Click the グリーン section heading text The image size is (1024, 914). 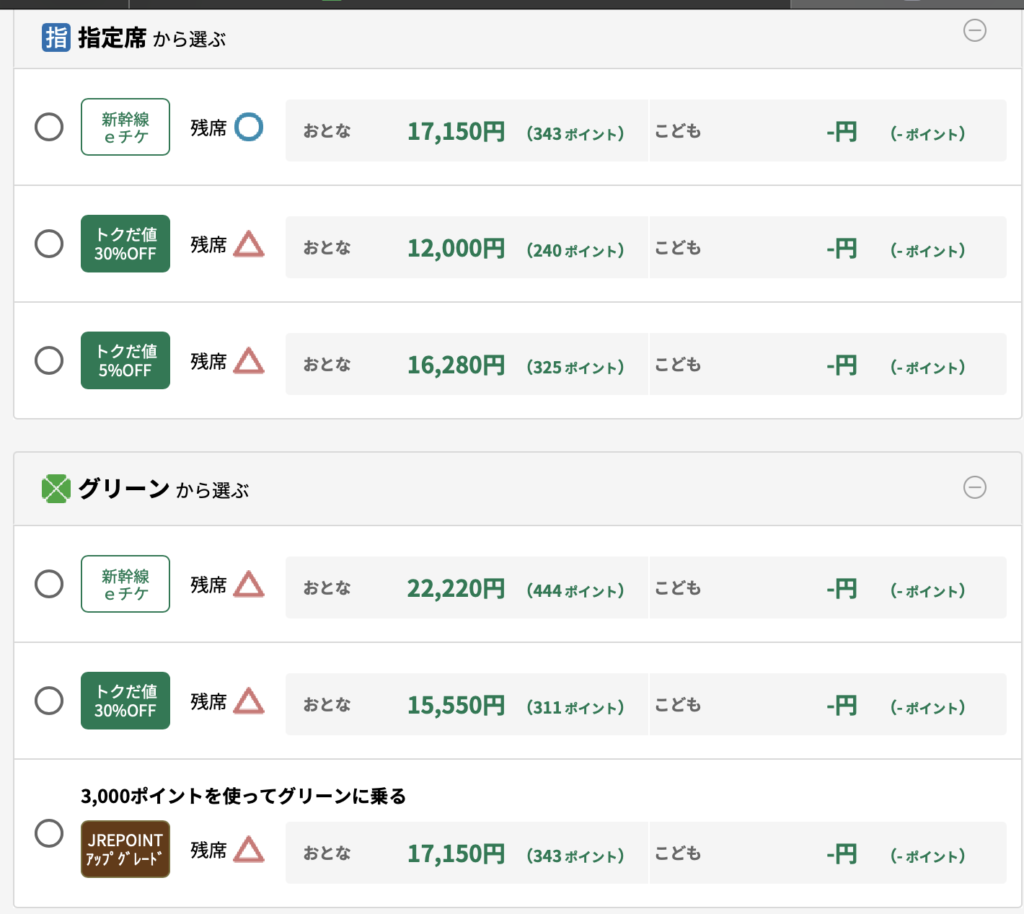point(124,489)
